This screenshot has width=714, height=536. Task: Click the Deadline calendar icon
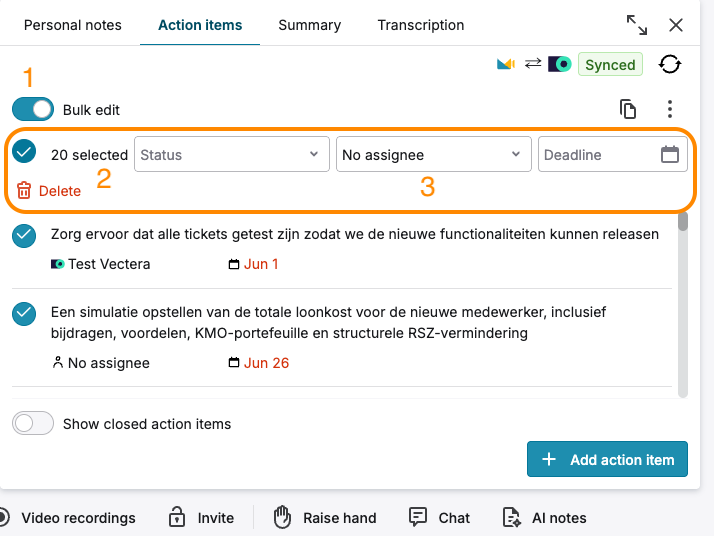[x=669, y=154]
